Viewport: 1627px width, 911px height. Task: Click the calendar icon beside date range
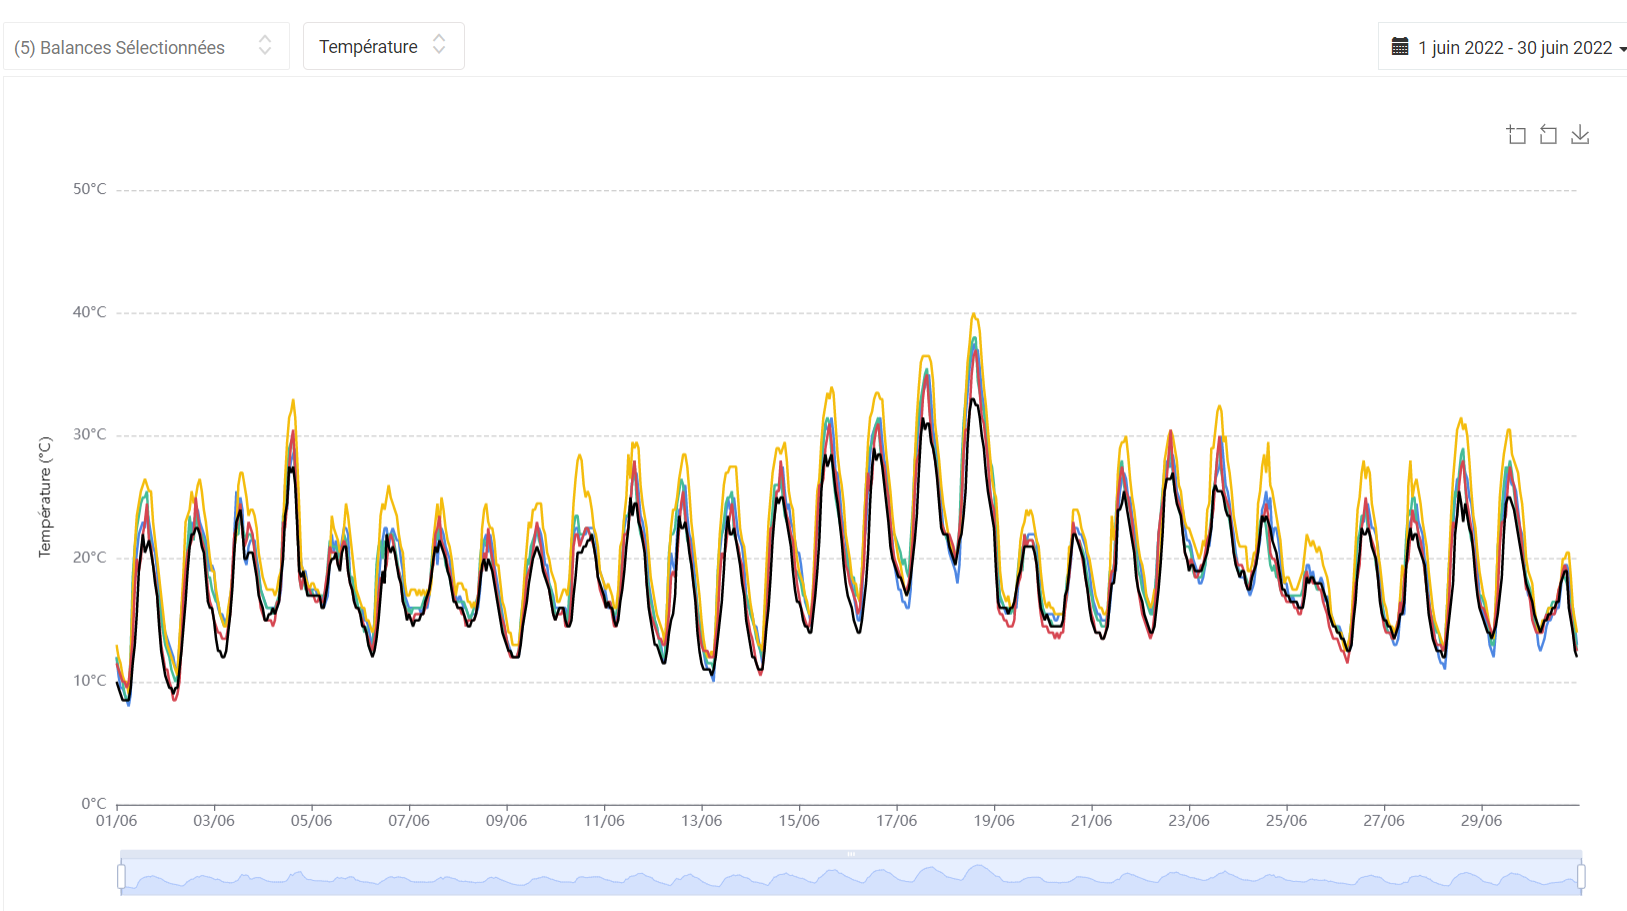(x=1400, y=47)
